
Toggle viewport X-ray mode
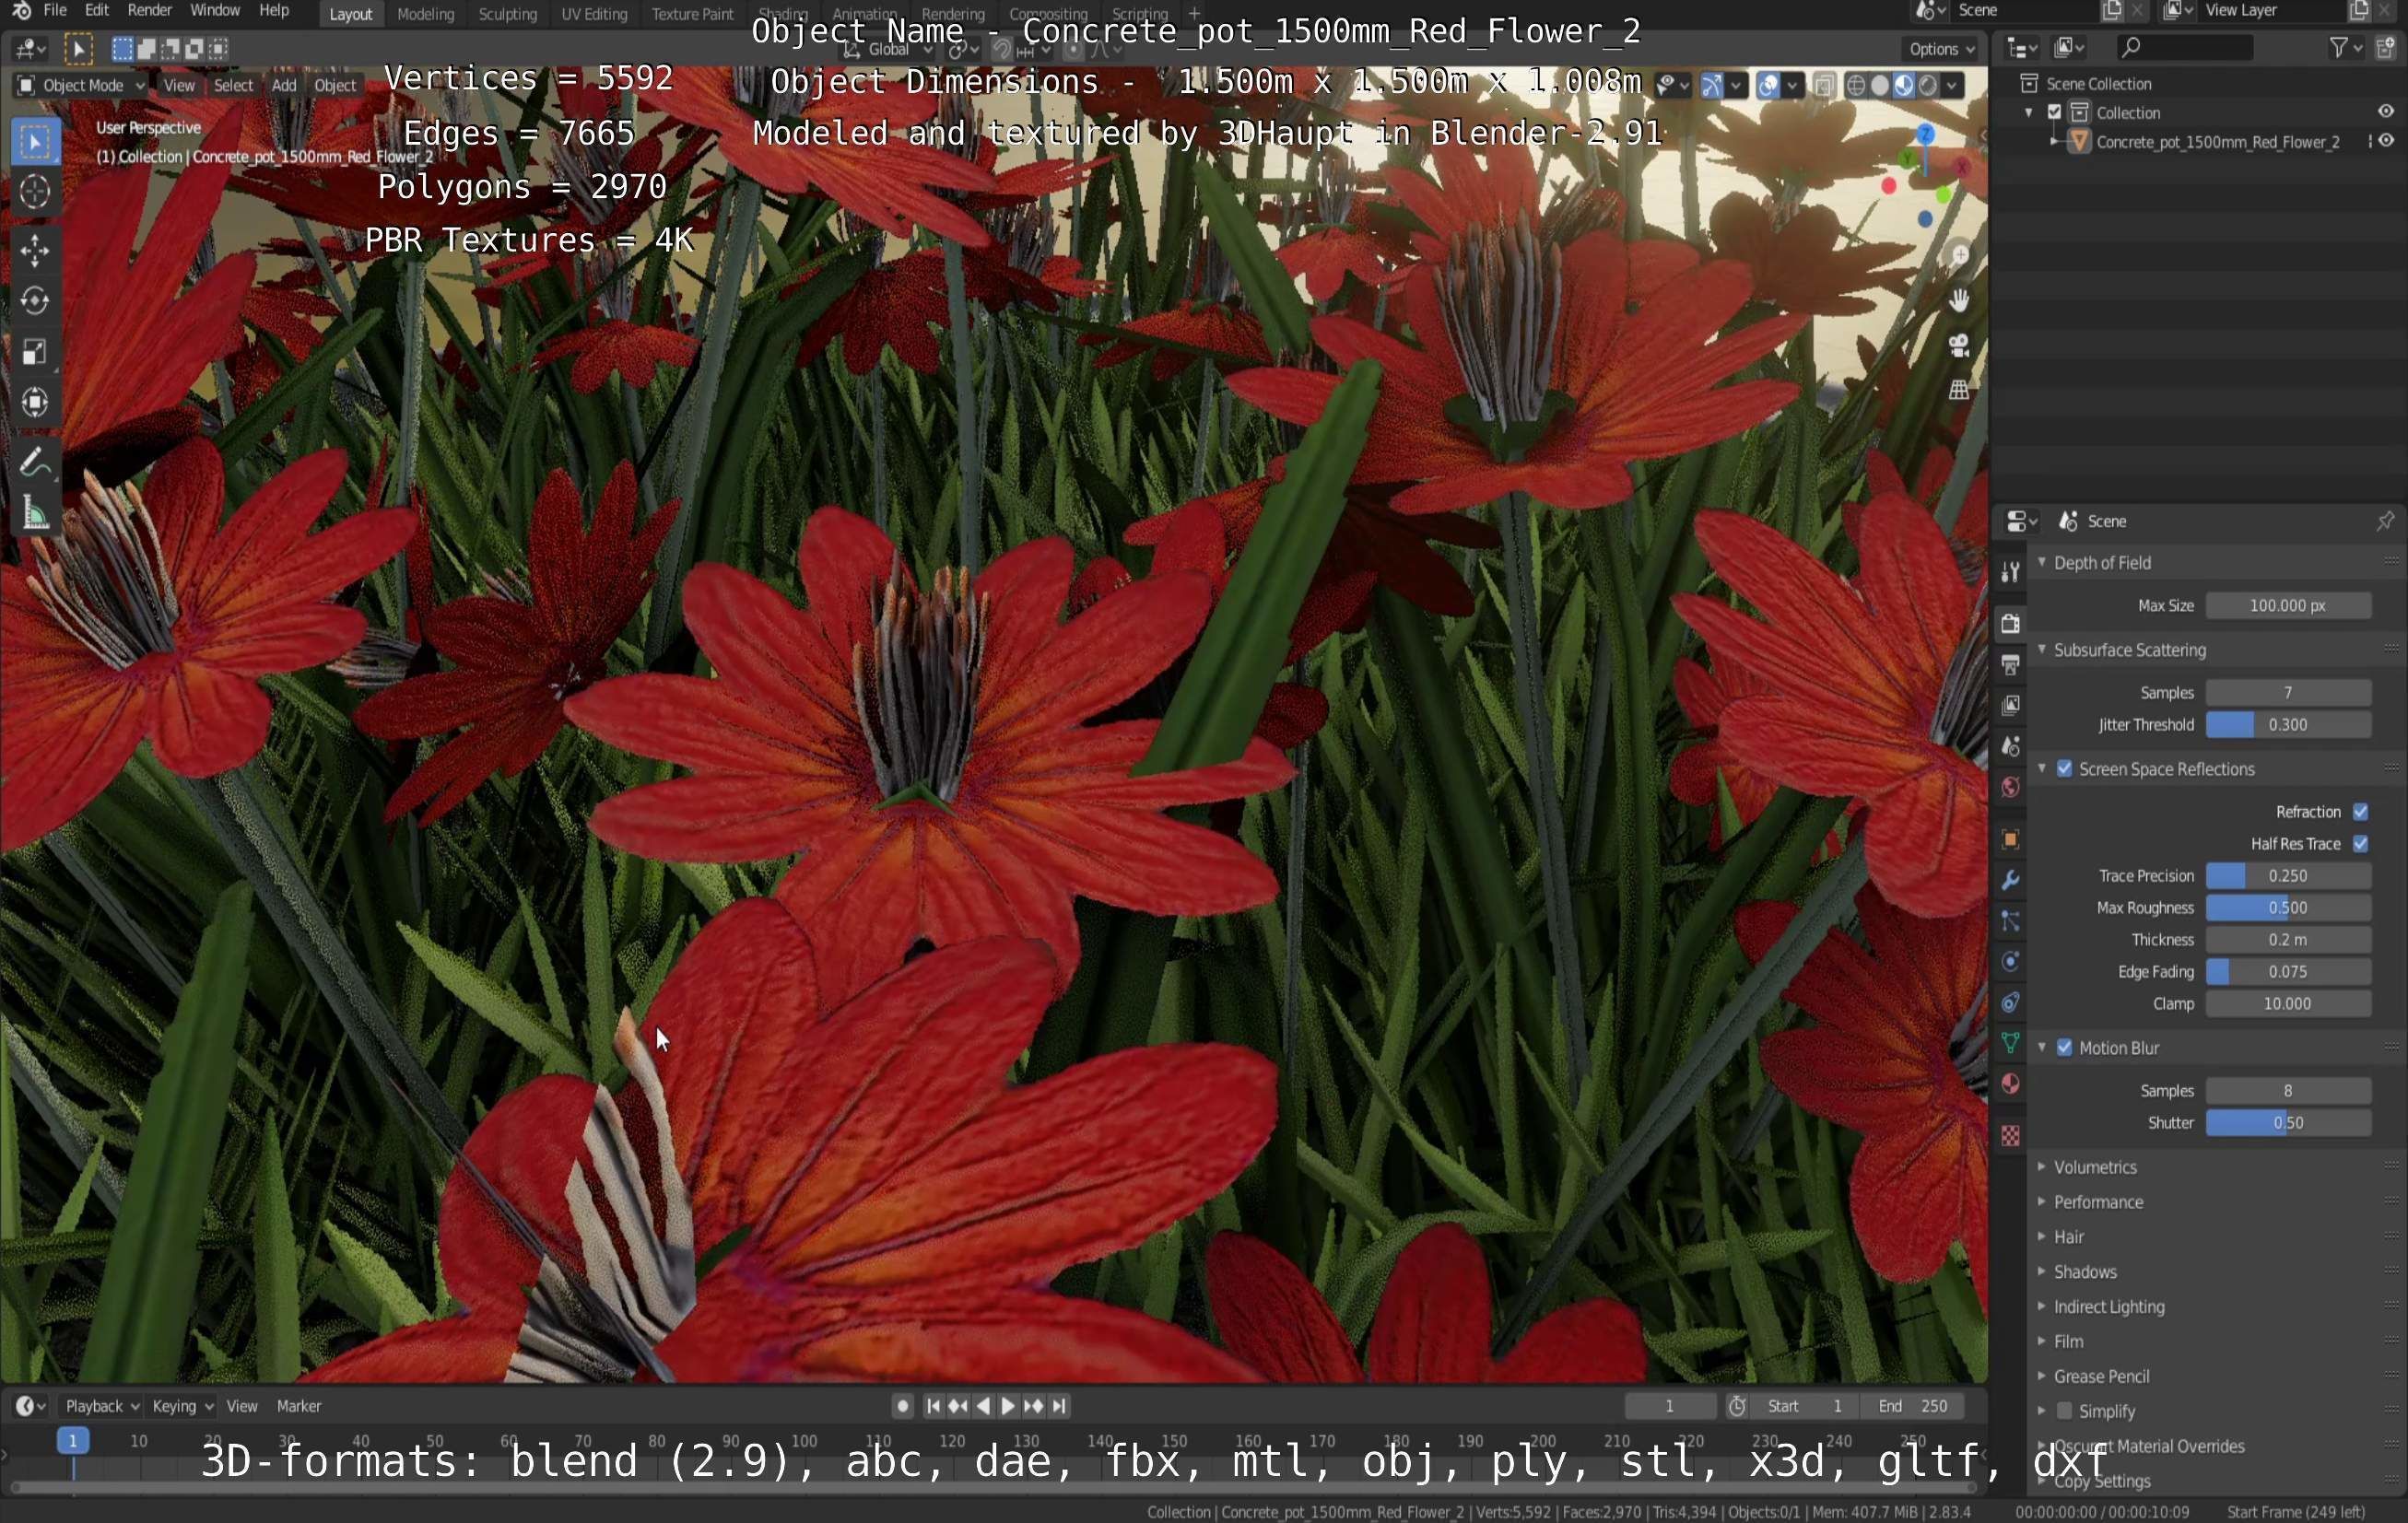(x=1824, y=85)
